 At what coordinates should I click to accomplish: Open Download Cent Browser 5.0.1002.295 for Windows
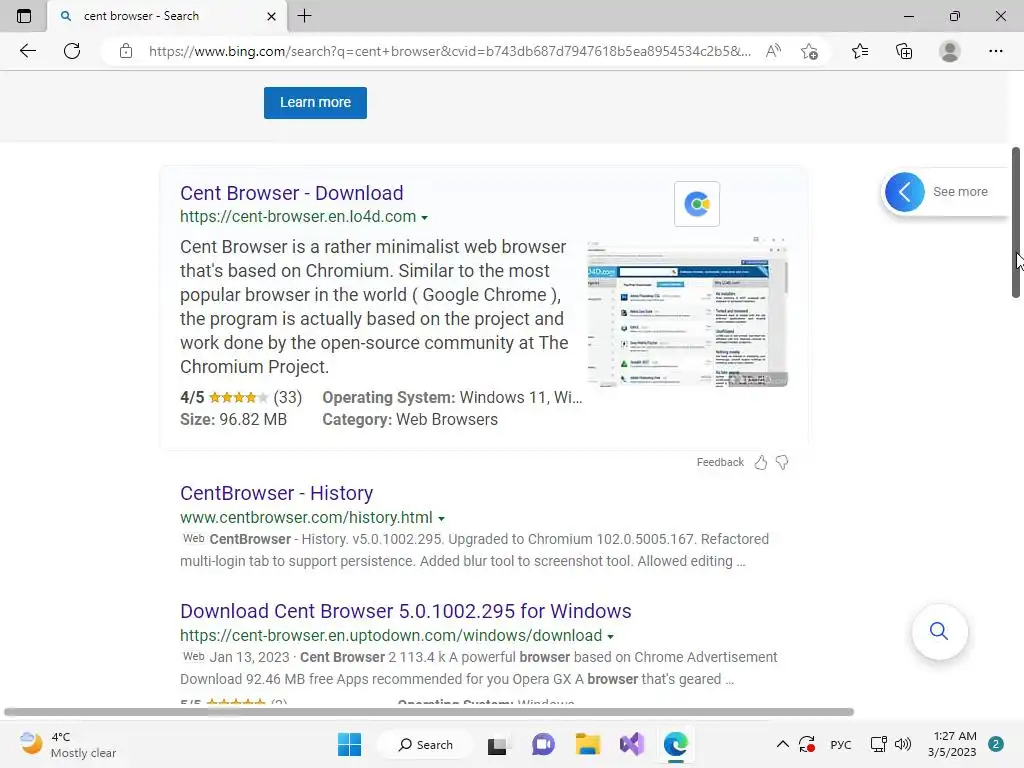click(406, 611)
